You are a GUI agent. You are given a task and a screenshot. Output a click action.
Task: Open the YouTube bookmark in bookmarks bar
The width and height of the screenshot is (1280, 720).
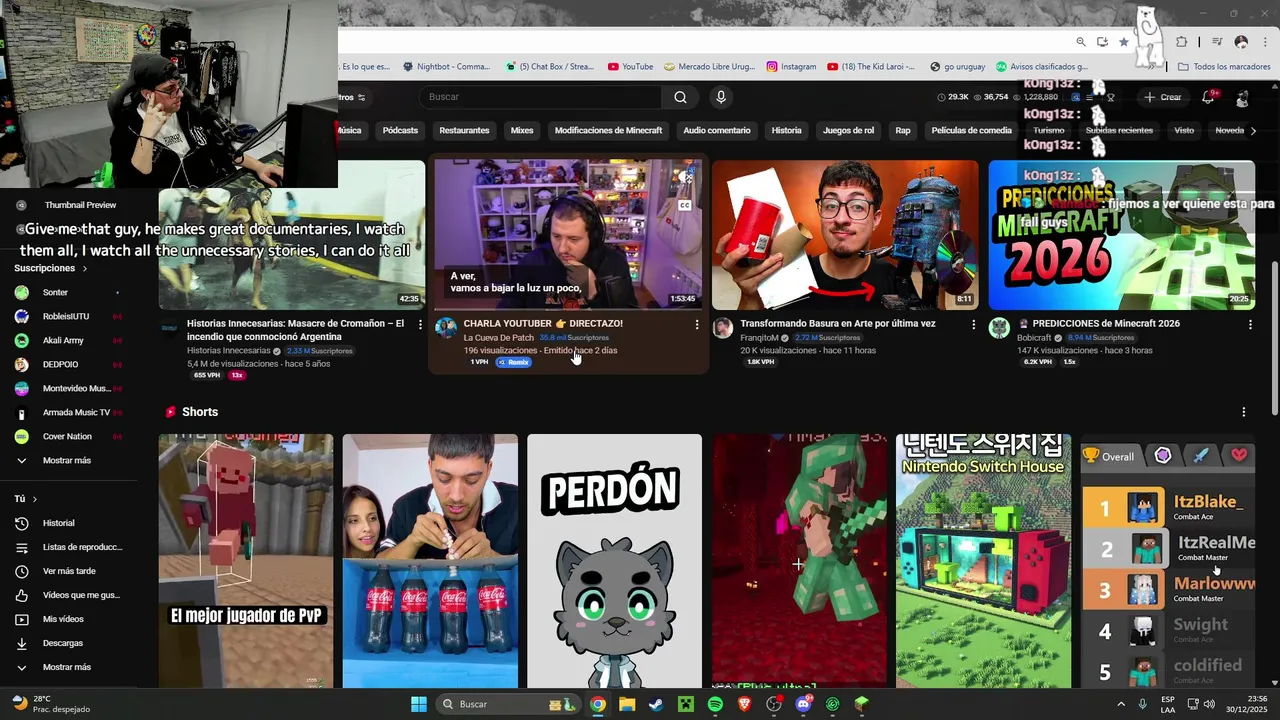[x=629, y=67]
